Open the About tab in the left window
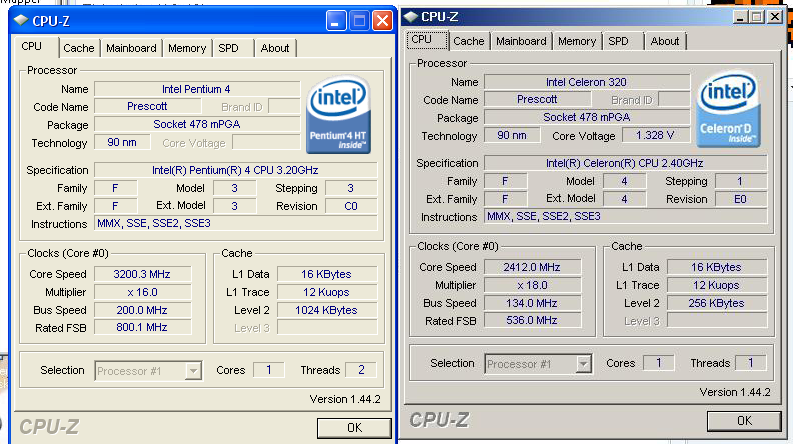The width and height of the screenshot is (793, 448). [275, 48]
